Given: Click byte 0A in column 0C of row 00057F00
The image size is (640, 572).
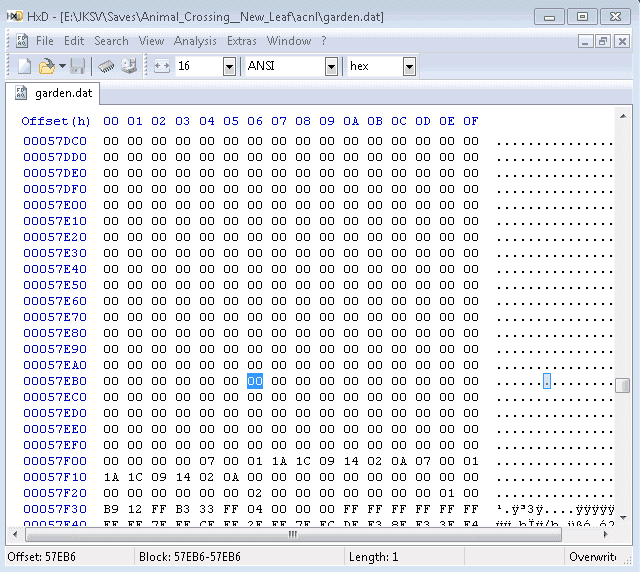Looking at the screenshot, I should (x=399, y=461).
